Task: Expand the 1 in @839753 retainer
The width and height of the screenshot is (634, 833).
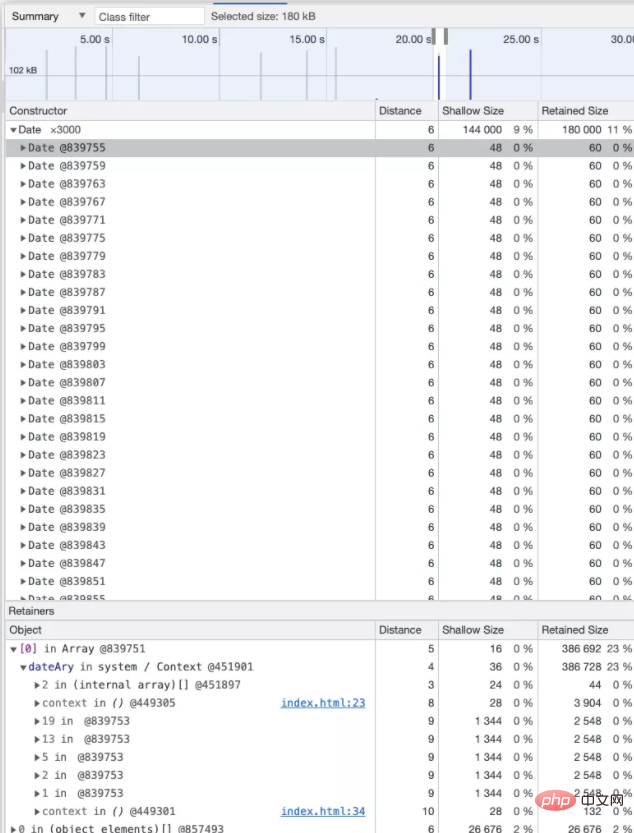Action: tap(37, 794)
